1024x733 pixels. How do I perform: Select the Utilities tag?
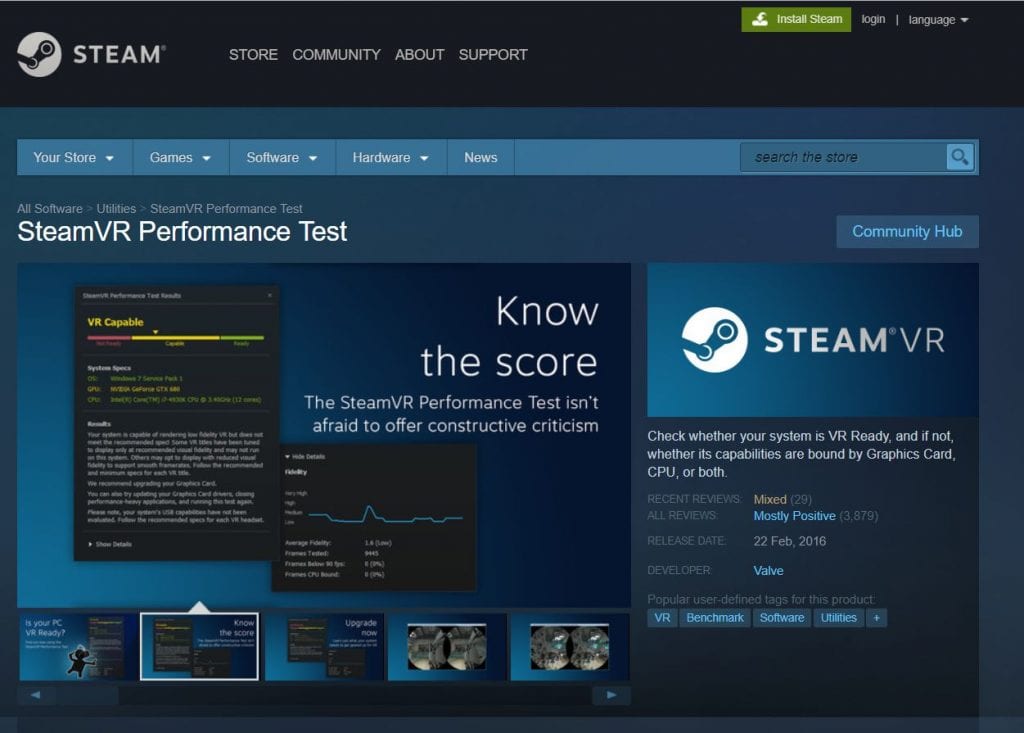click(x=839, y=618)
